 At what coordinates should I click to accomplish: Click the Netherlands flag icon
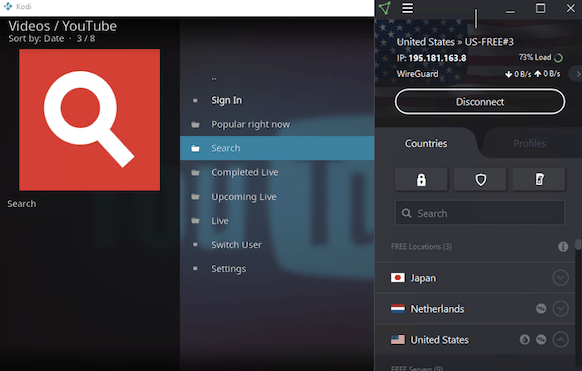(x=398, y=309)
